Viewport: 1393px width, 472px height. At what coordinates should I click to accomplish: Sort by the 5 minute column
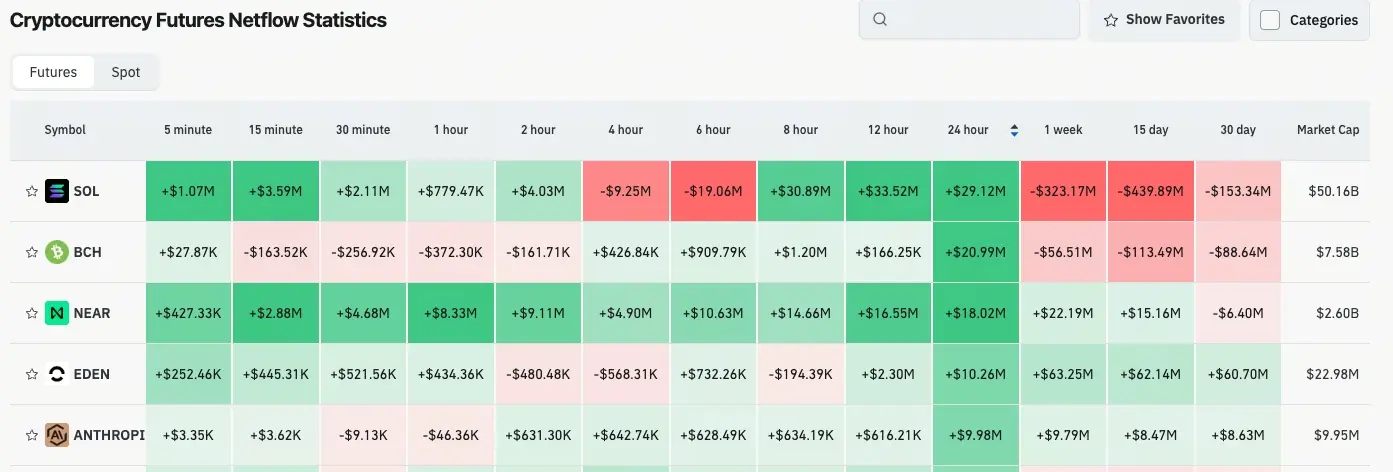(188, 130)
